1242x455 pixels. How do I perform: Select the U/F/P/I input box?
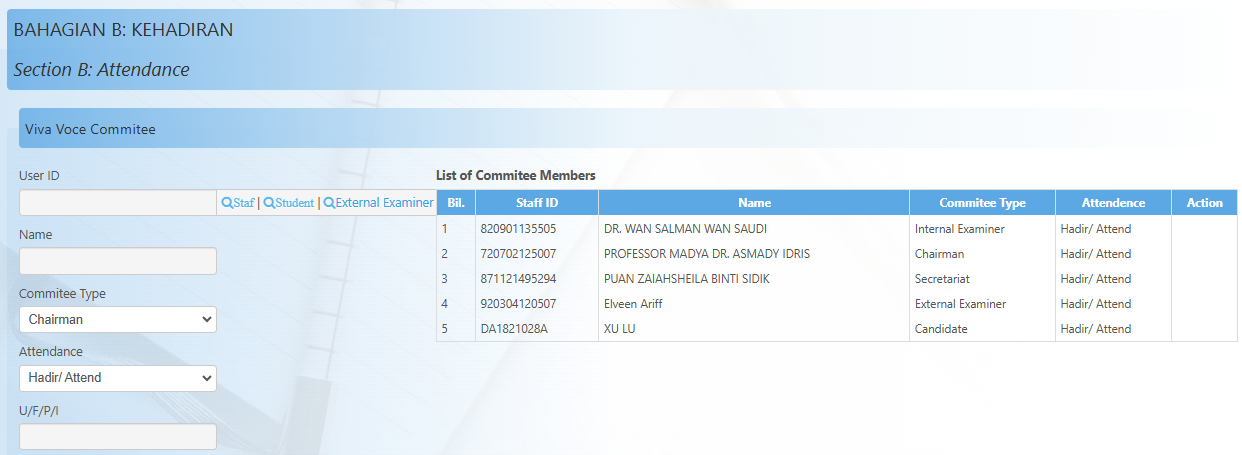[118, 437]
